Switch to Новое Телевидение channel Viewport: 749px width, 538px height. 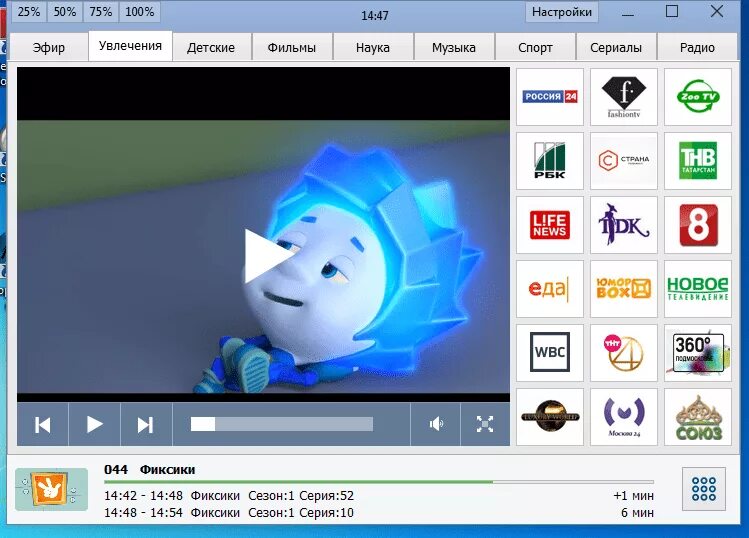[698, 289]
